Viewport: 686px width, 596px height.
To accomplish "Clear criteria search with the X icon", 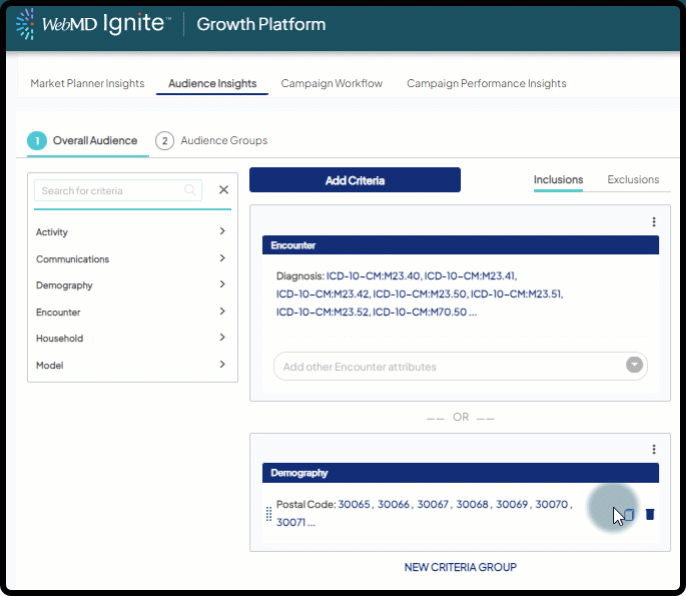I will 223,190.
